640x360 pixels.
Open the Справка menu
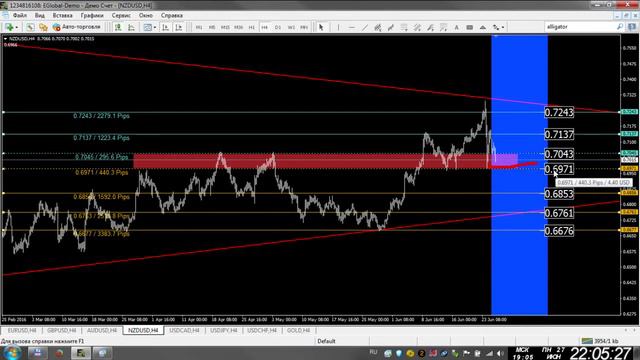[171, 16]
